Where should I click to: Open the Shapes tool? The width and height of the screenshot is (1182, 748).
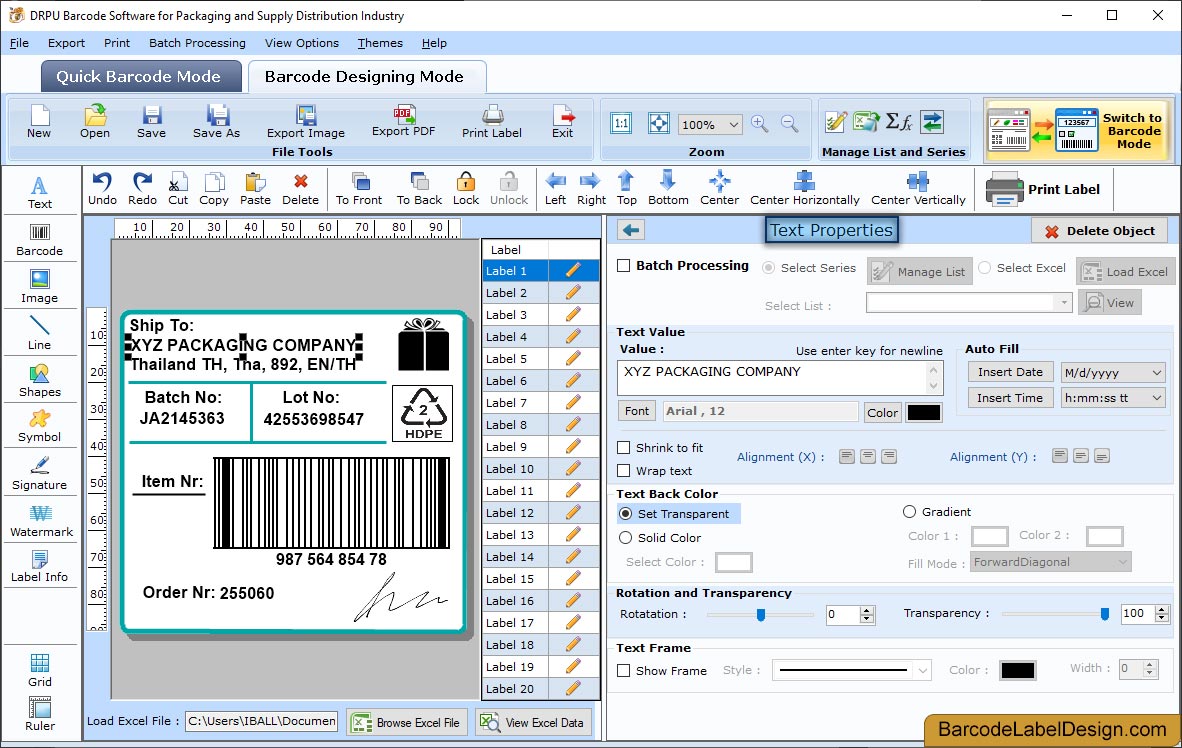[39, 381]
